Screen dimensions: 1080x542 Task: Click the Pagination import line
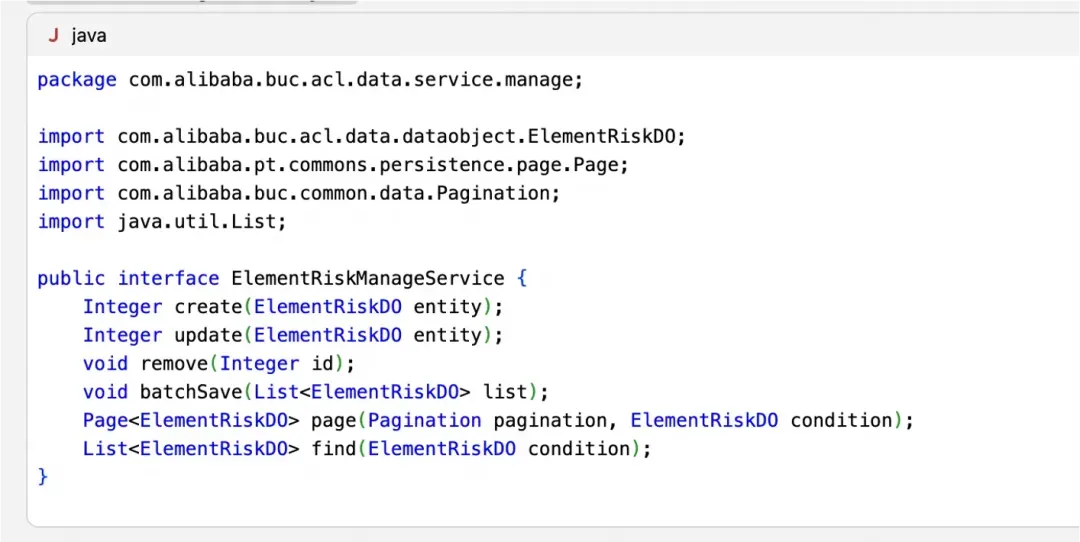click(x=298, y=193)
